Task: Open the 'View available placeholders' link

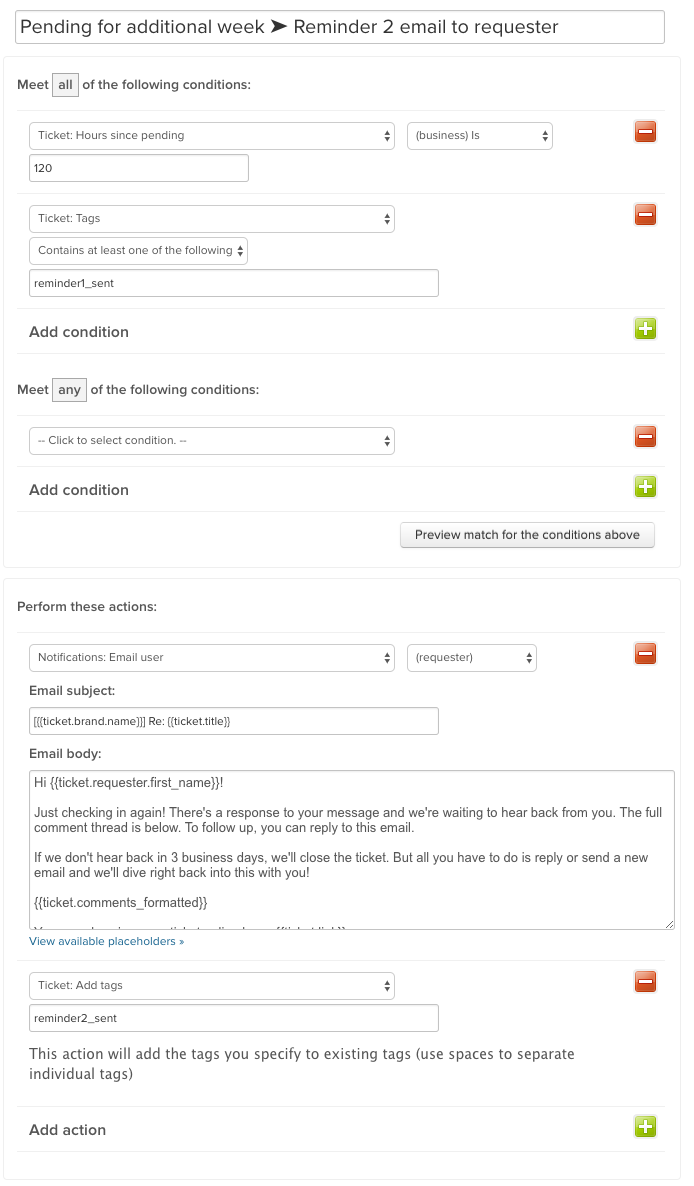Action: tap(106, 941)
